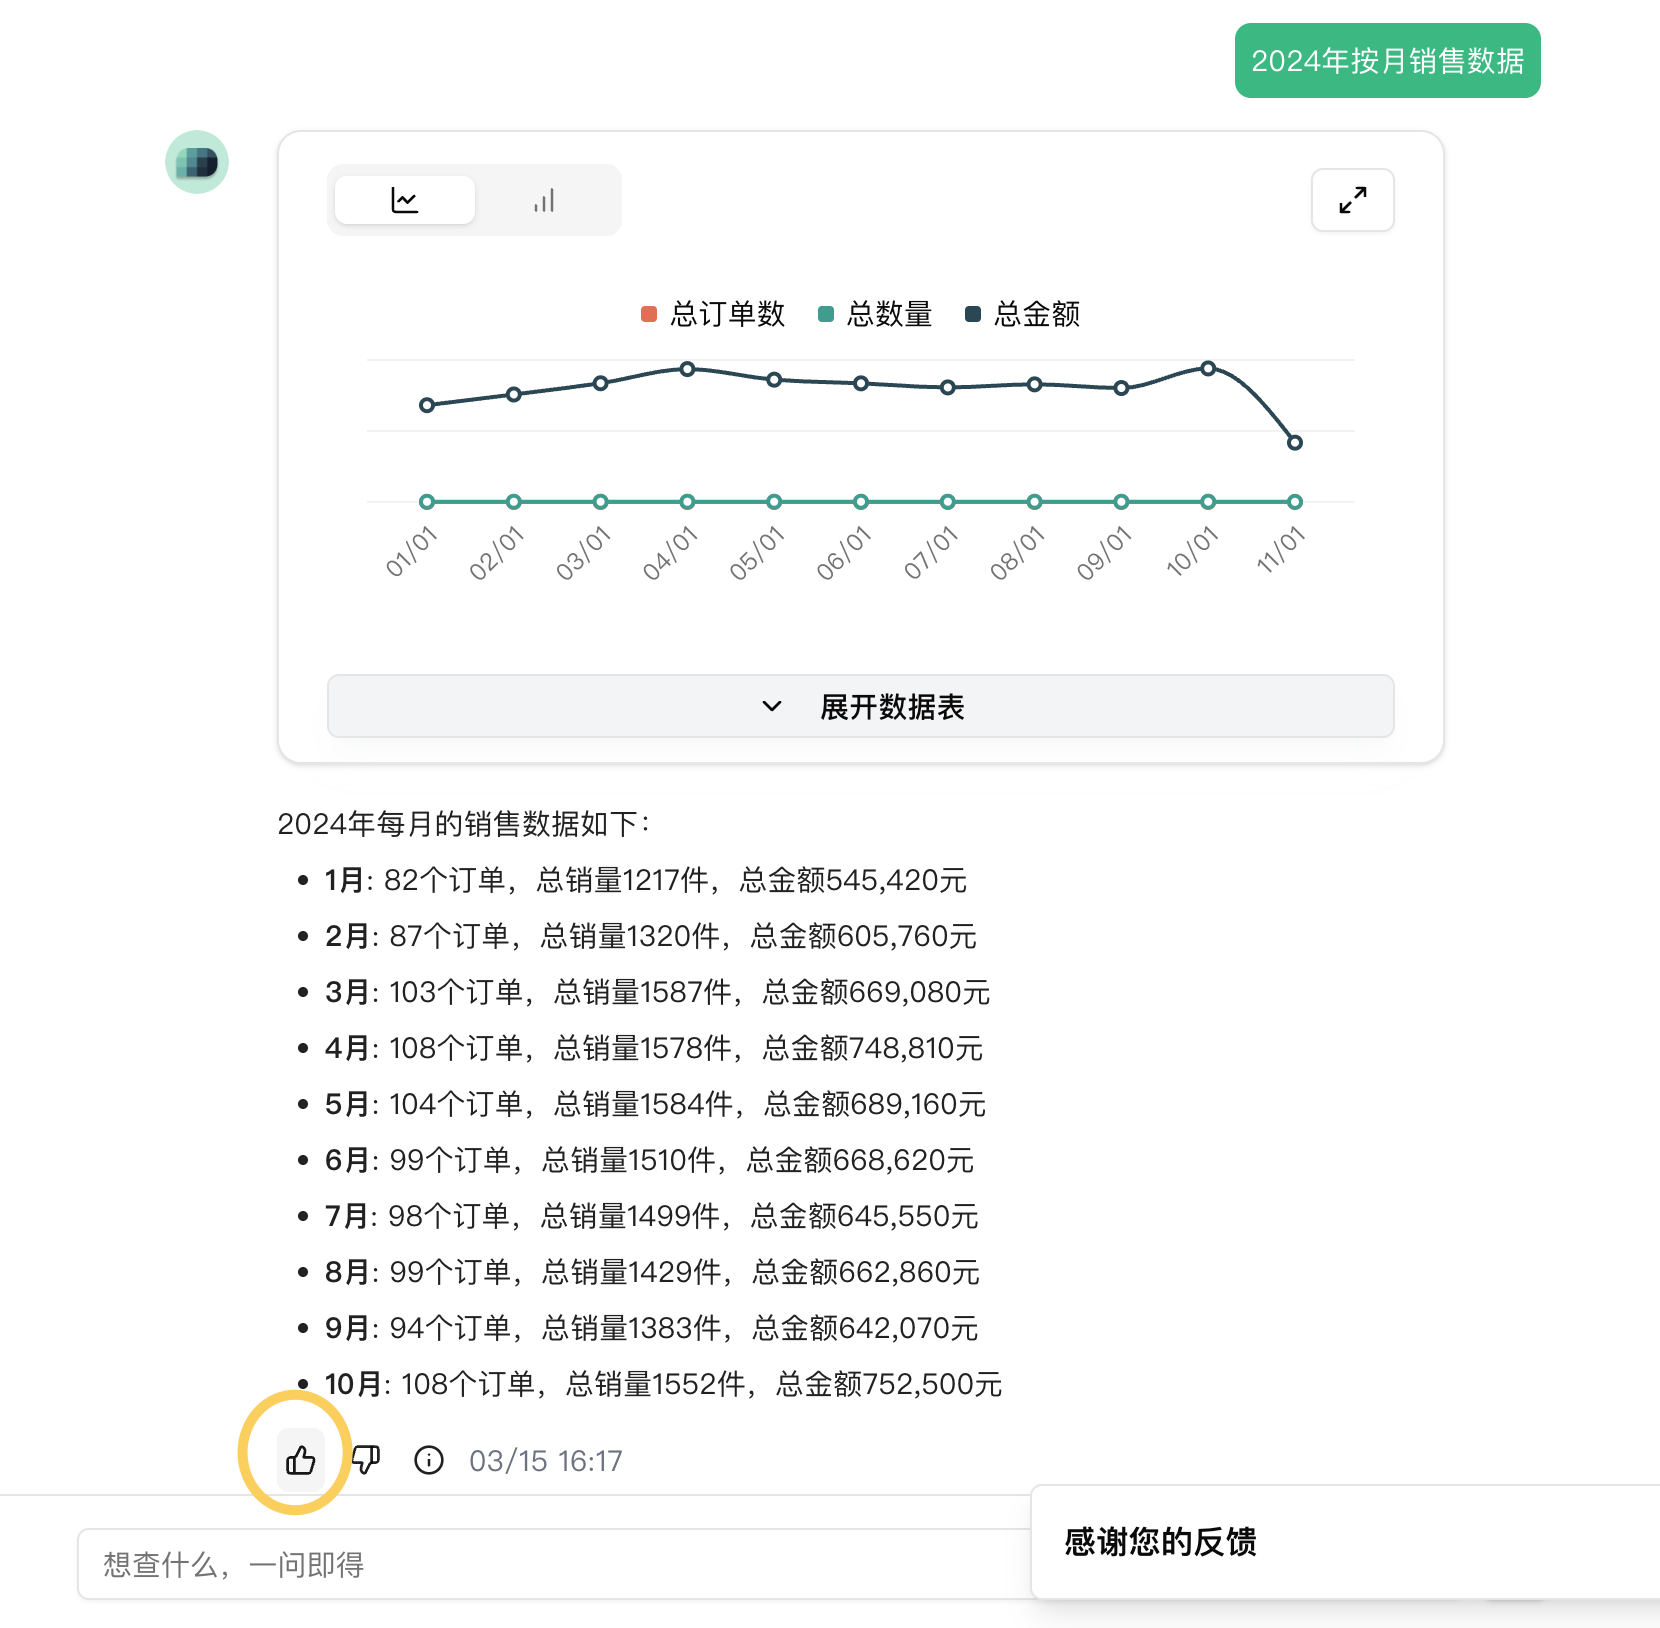Click the thumbs up feedback icon
This screenshot has height=1628, width=1660.
300,1461
